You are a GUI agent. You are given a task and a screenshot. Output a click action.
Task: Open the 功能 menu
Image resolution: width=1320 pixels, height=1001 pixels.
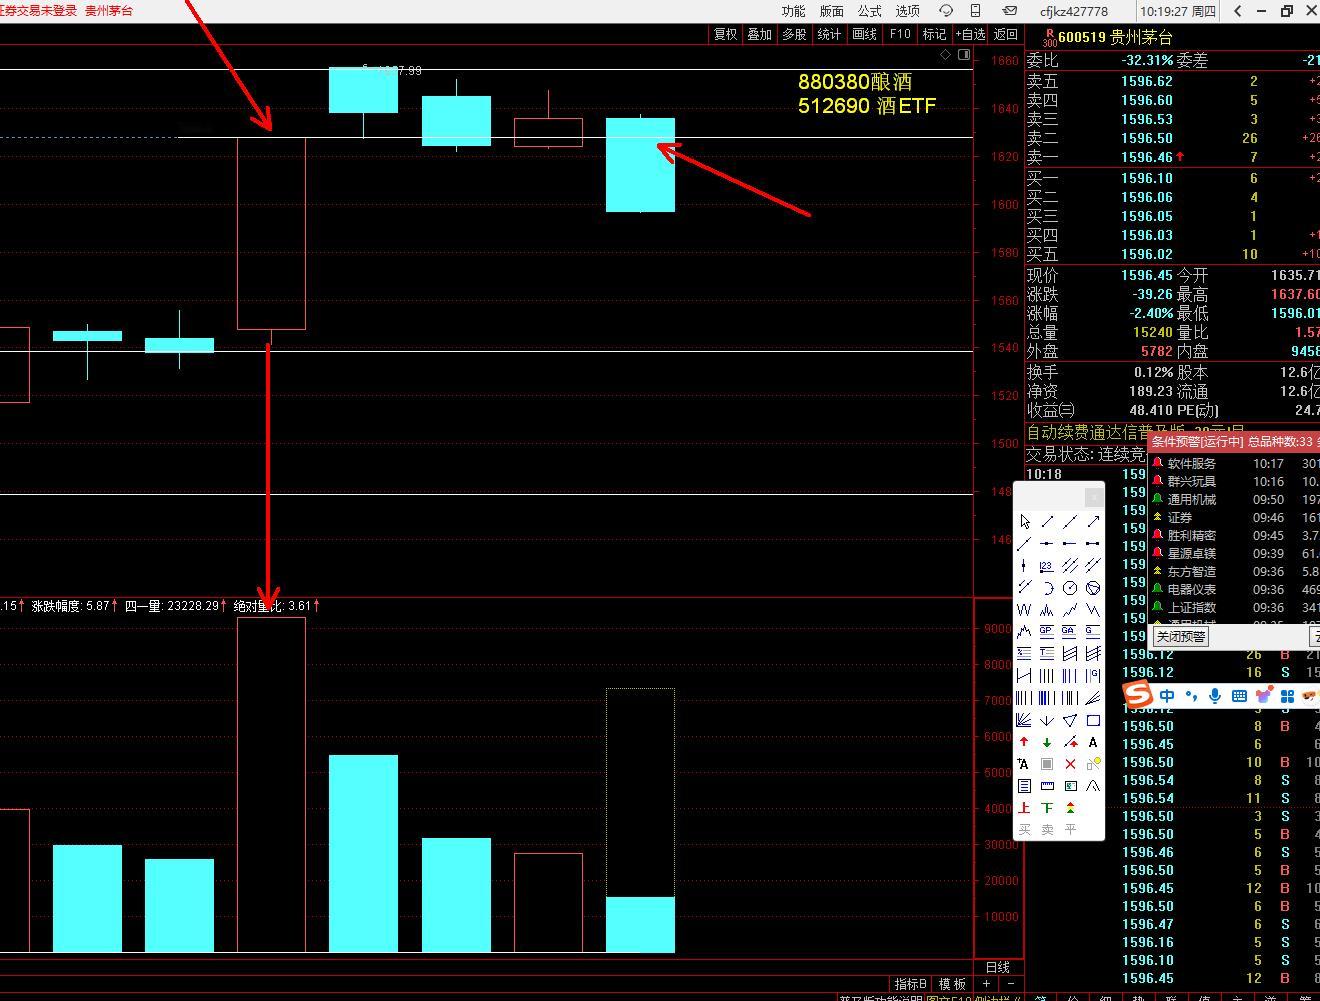794,11
